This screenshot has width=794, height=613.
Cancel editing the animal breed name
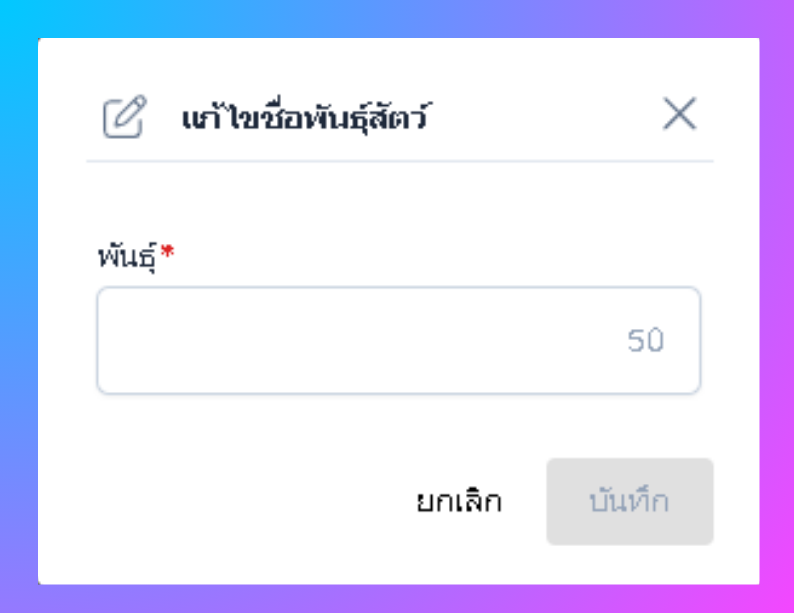click(x=459, y=502)
